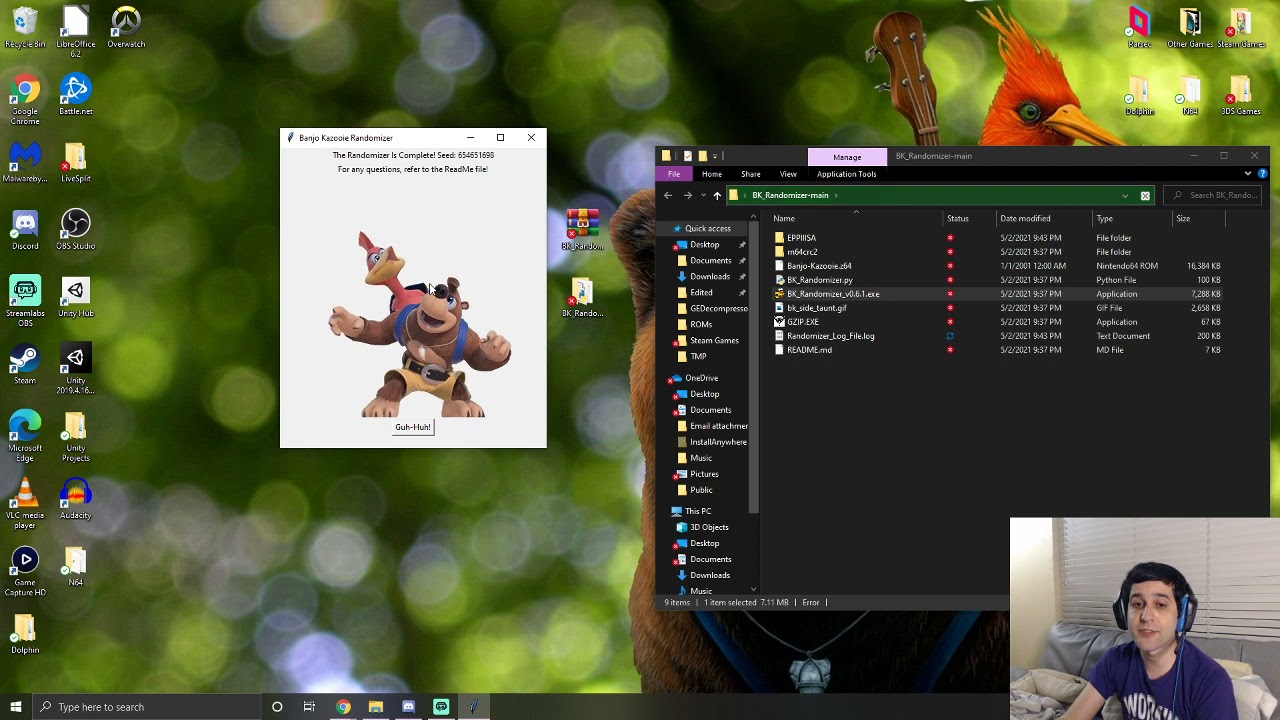Open the File menu in Explorer

pyautogui.click(x=674, y=174)
